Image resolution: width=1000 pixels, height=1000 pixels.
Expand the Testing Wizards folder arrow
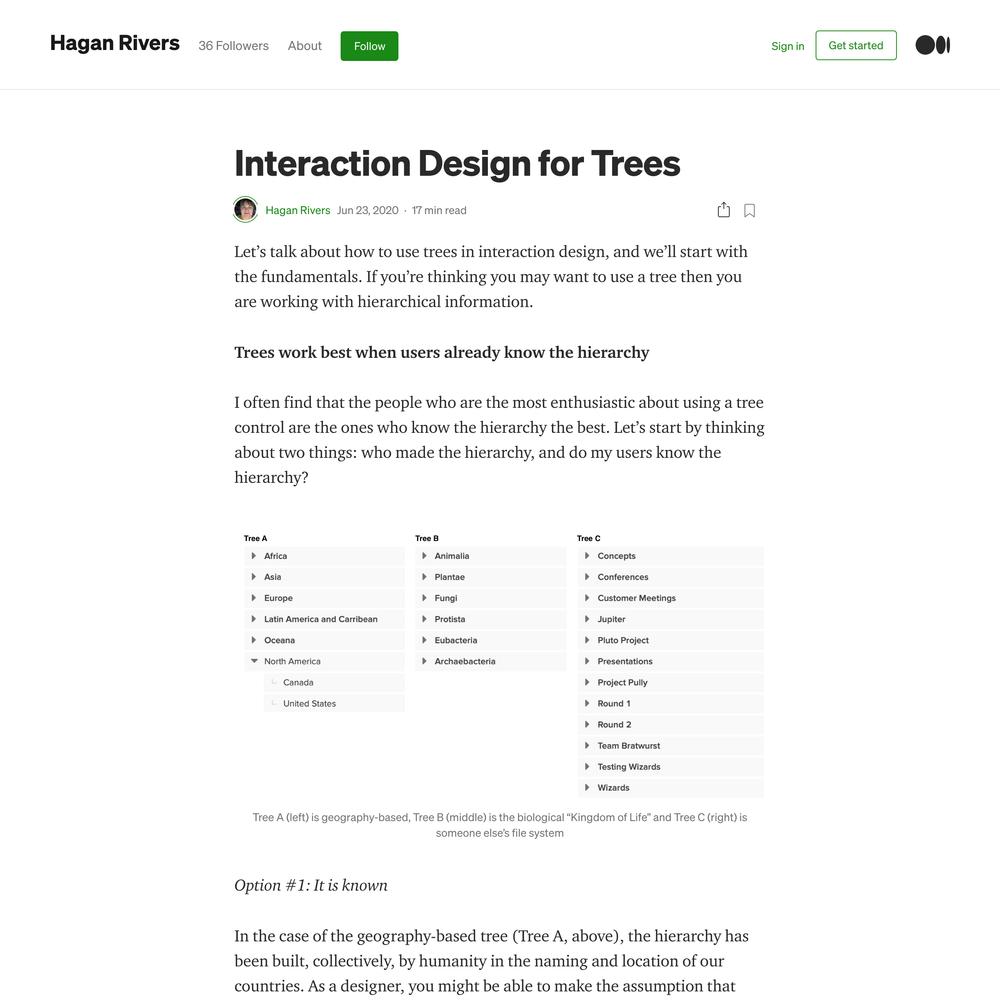(587, 767)
